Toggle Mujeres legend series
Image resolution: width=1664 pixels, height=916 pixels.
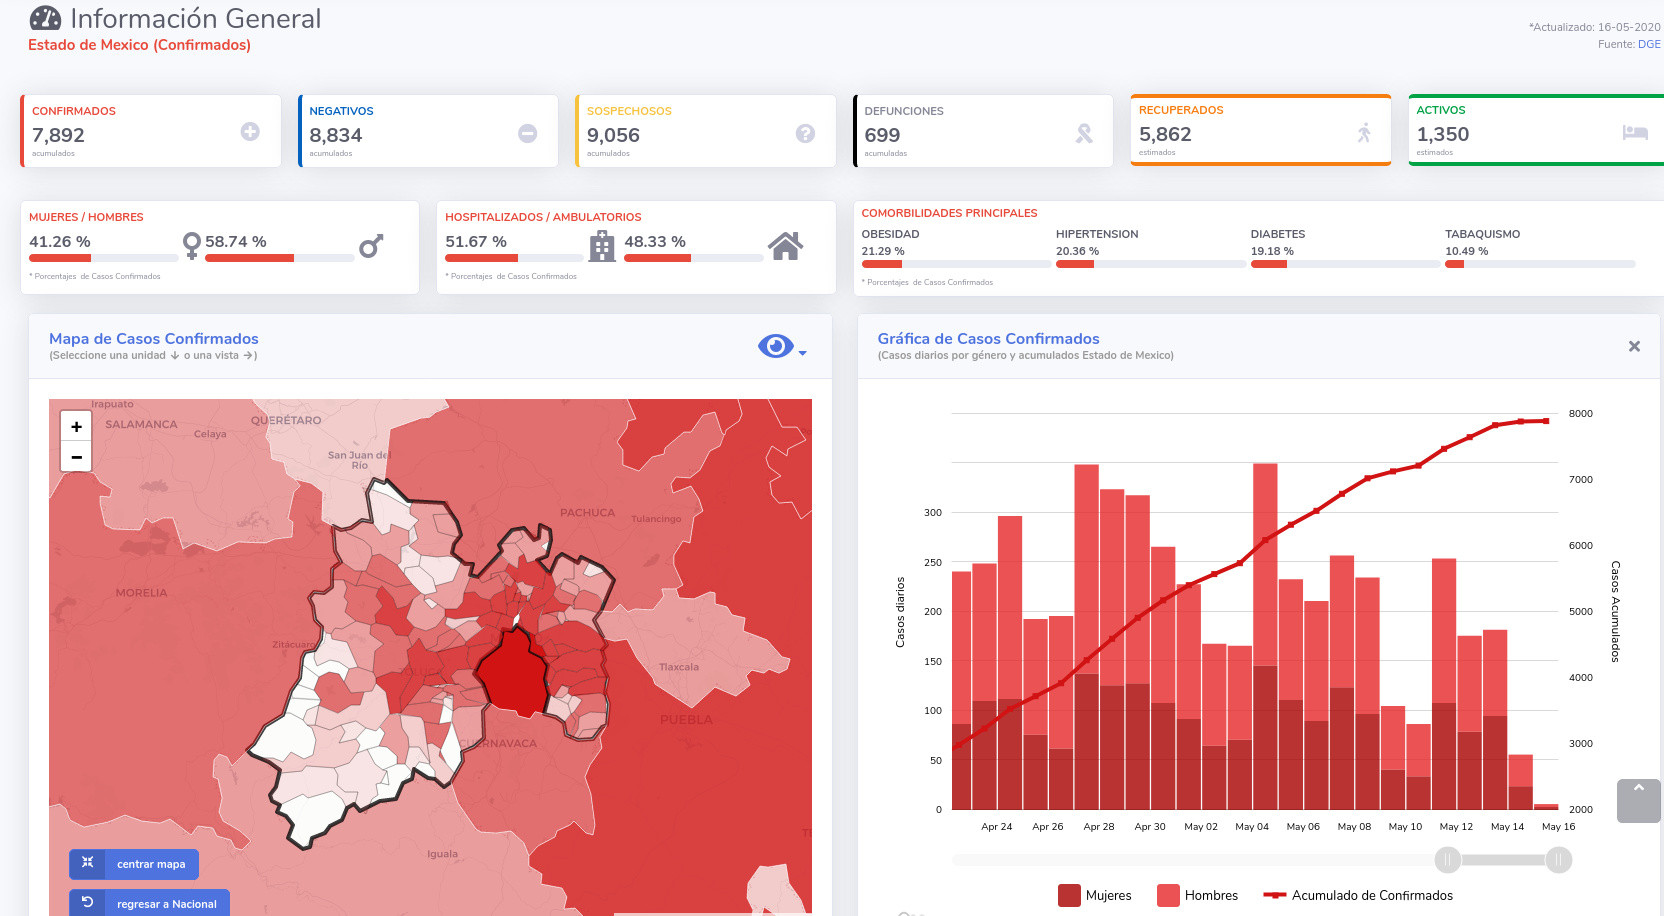coord(1095,895)
